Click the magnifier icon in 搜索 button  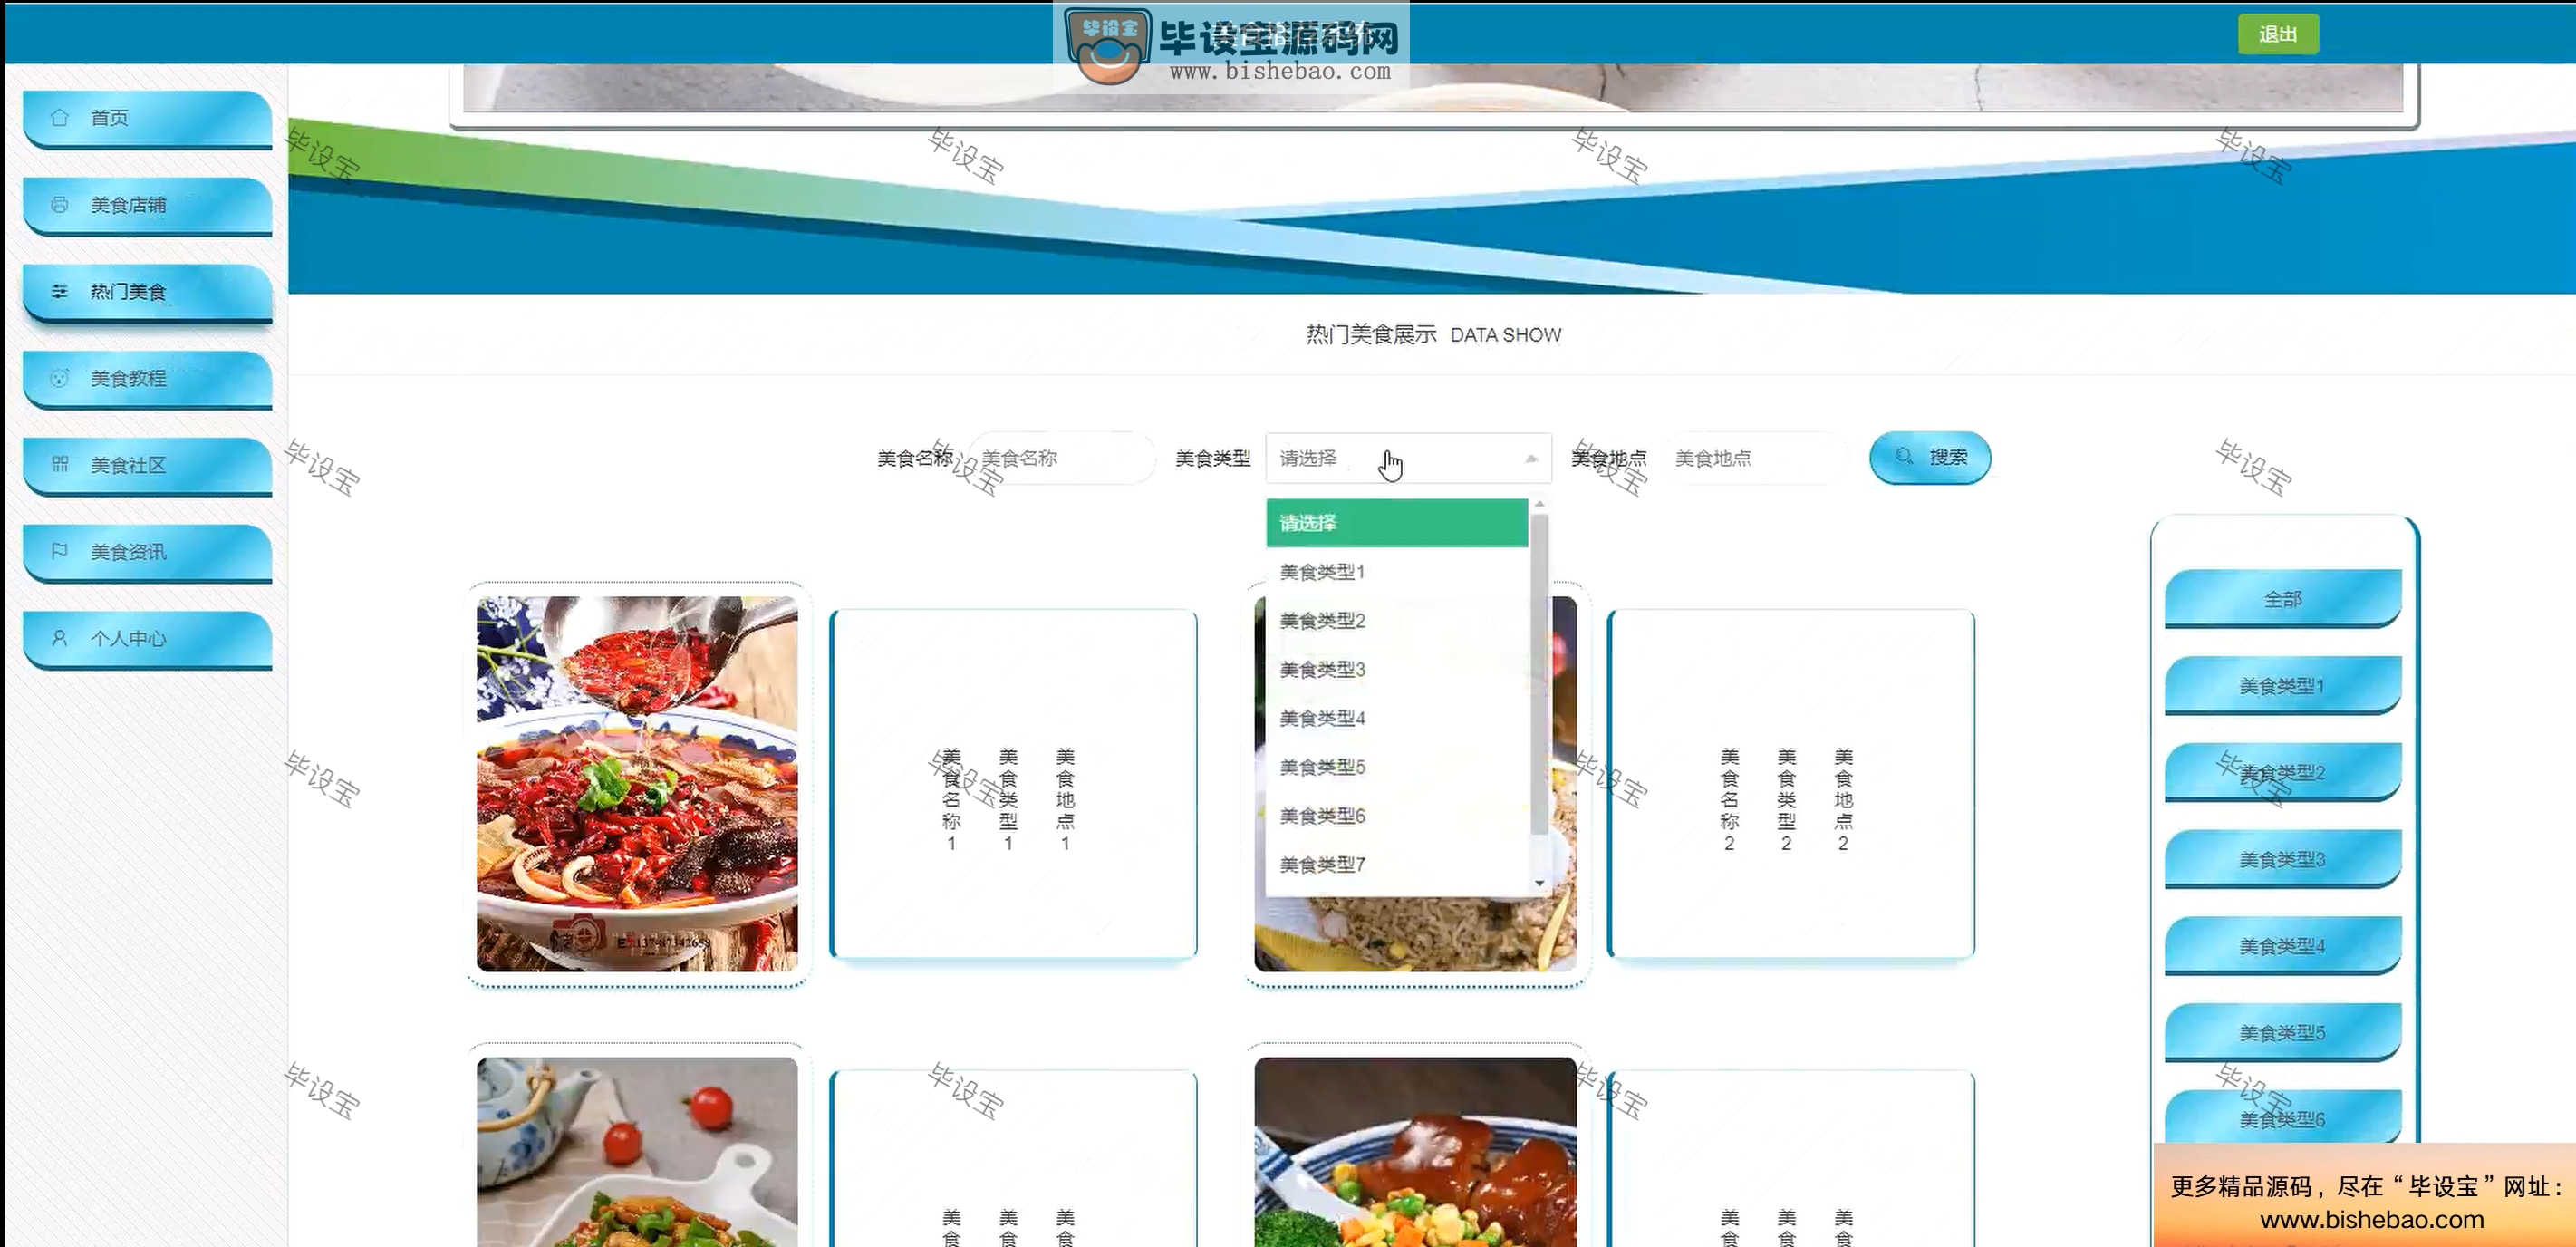[1904, 457]
